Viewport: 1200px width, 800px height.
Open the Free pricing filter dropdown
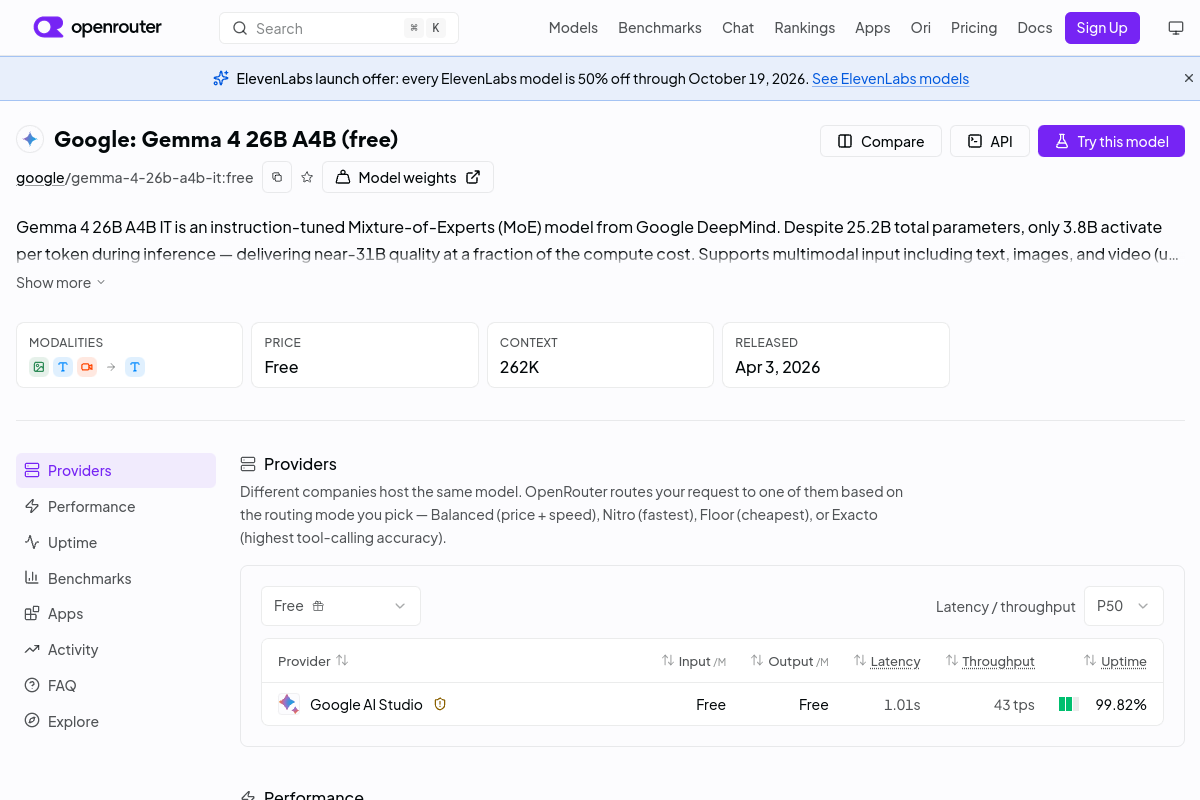(x=341, y=606)
